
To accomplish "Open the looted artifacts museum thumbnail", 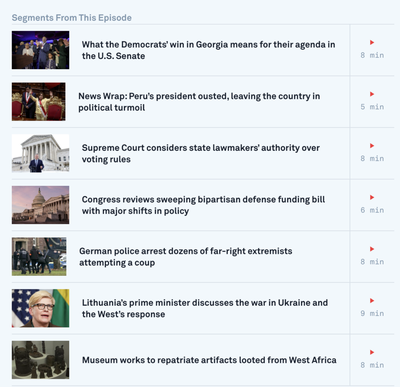I will pyautogui.click(x=40, y=360).
